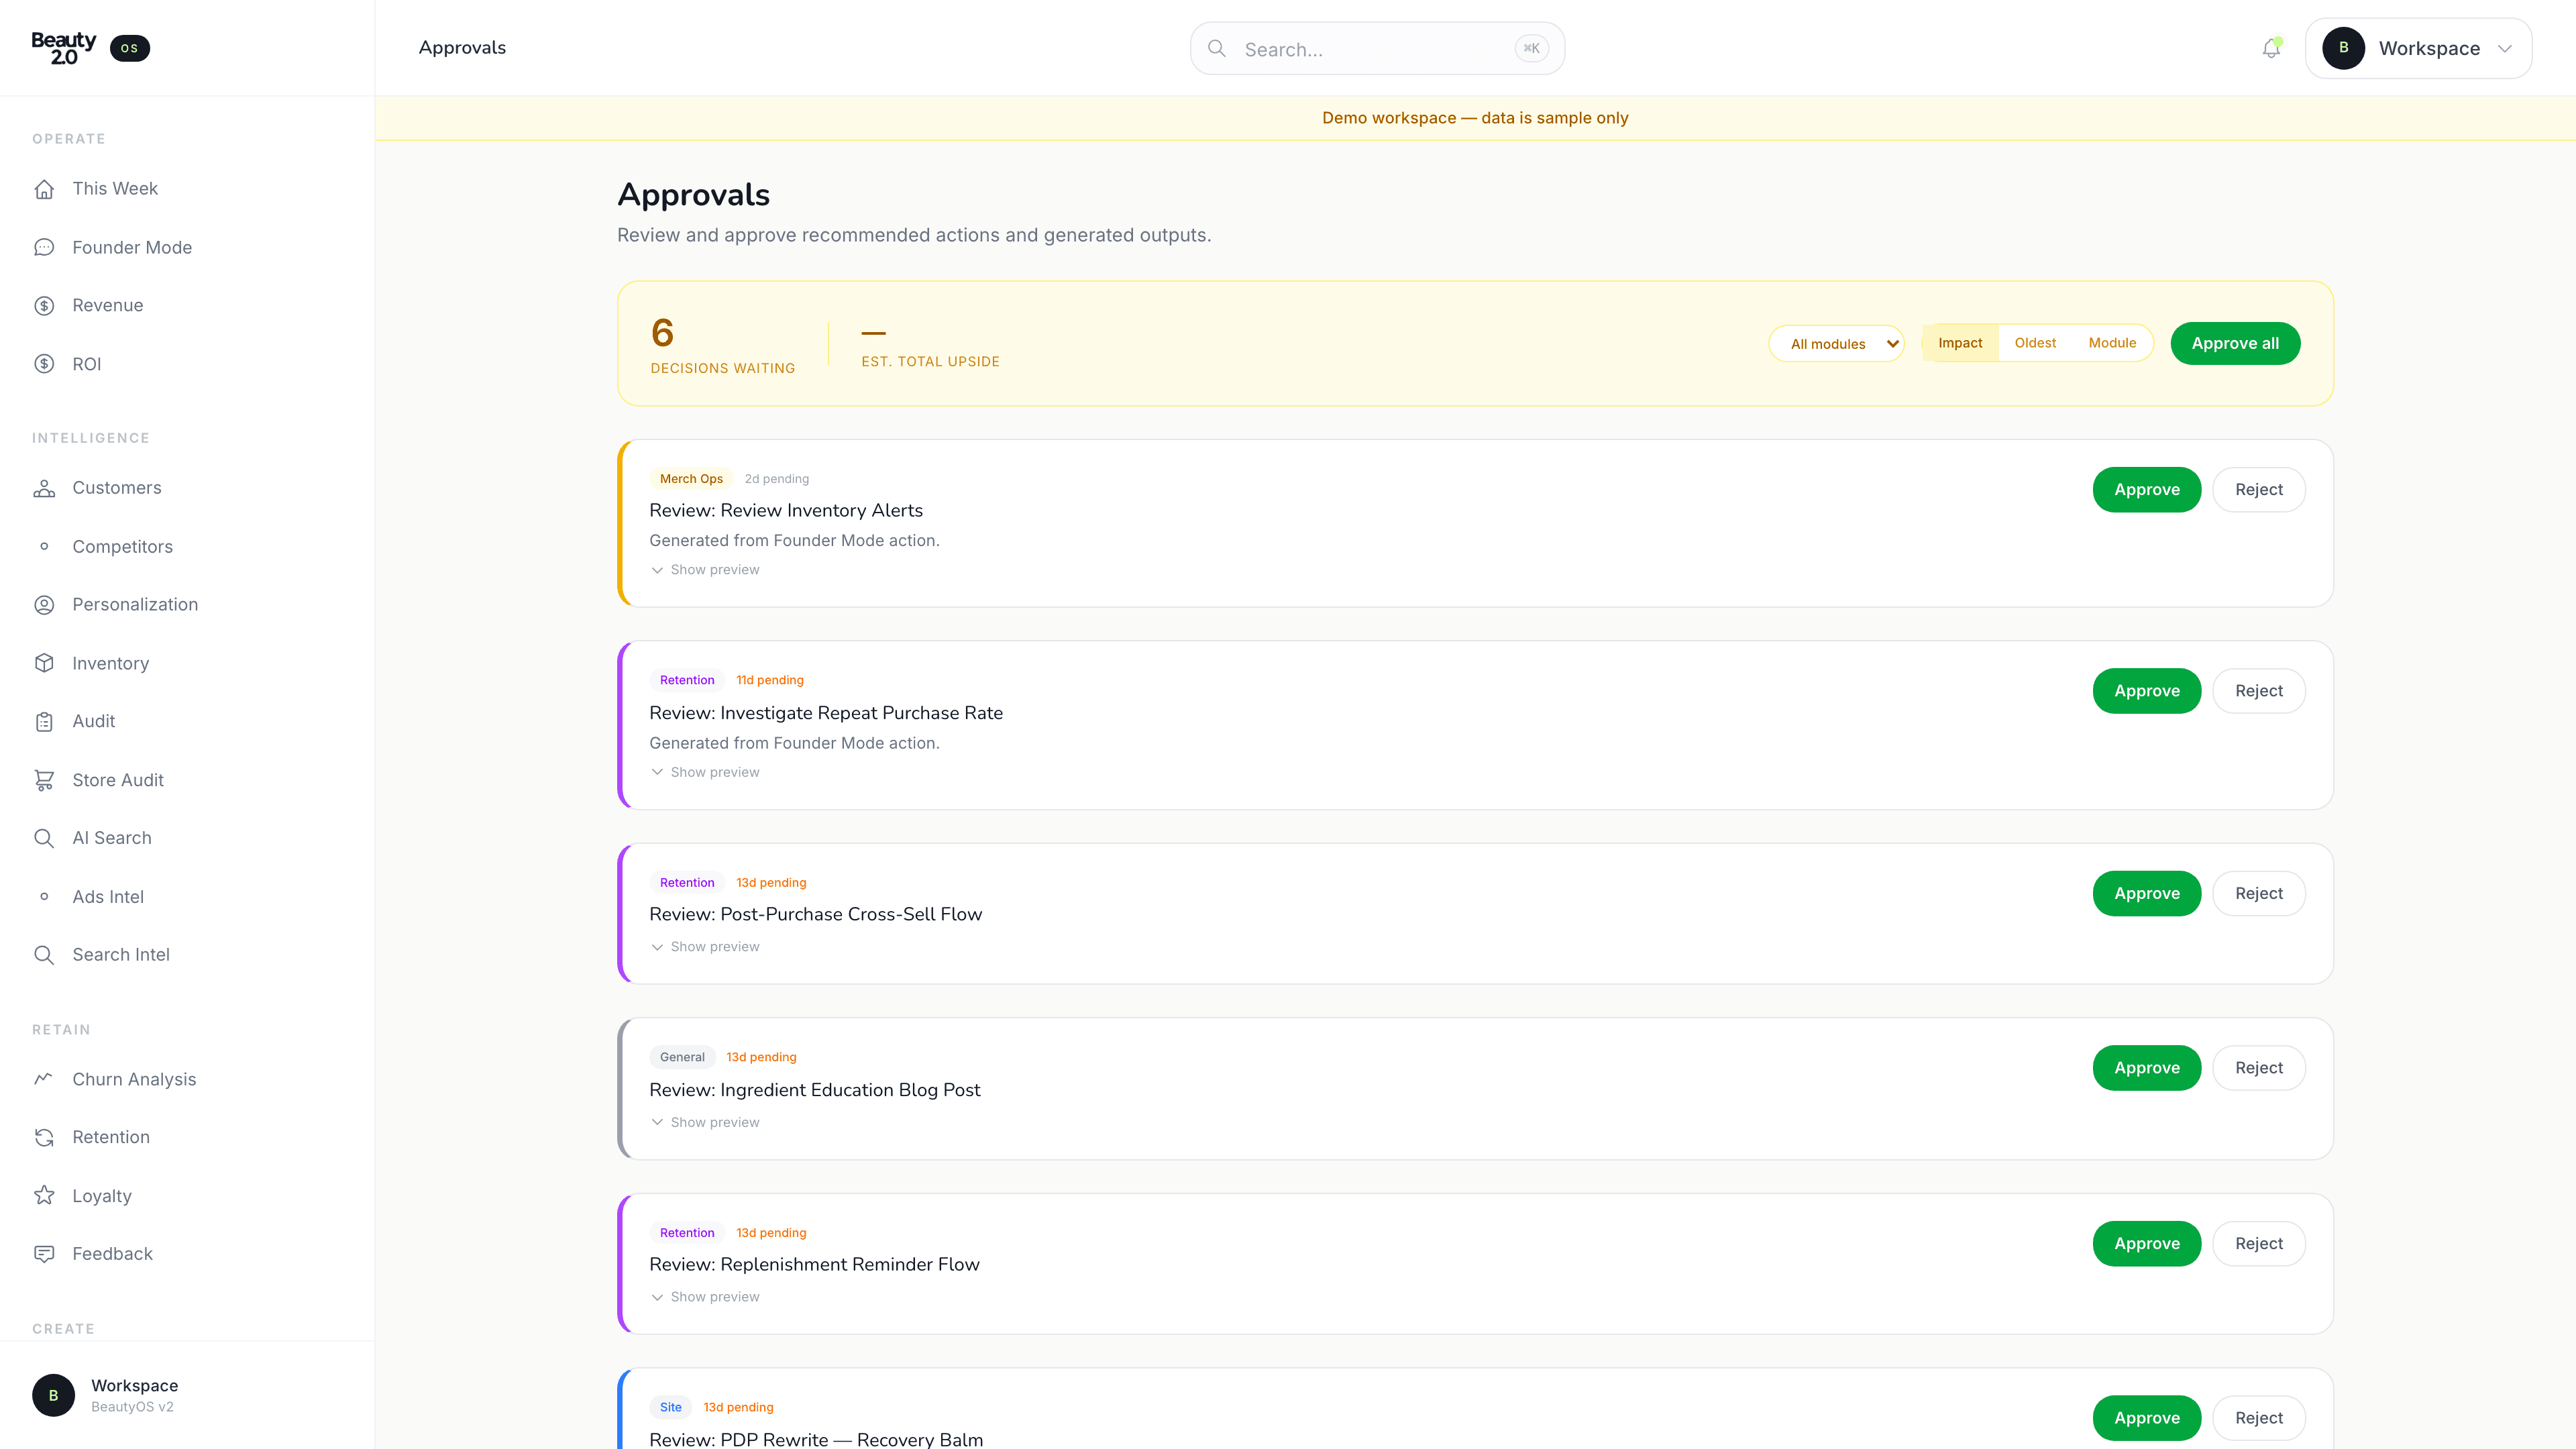Click the Retention refresh icon
2576x1449 pixels.
44,1137
